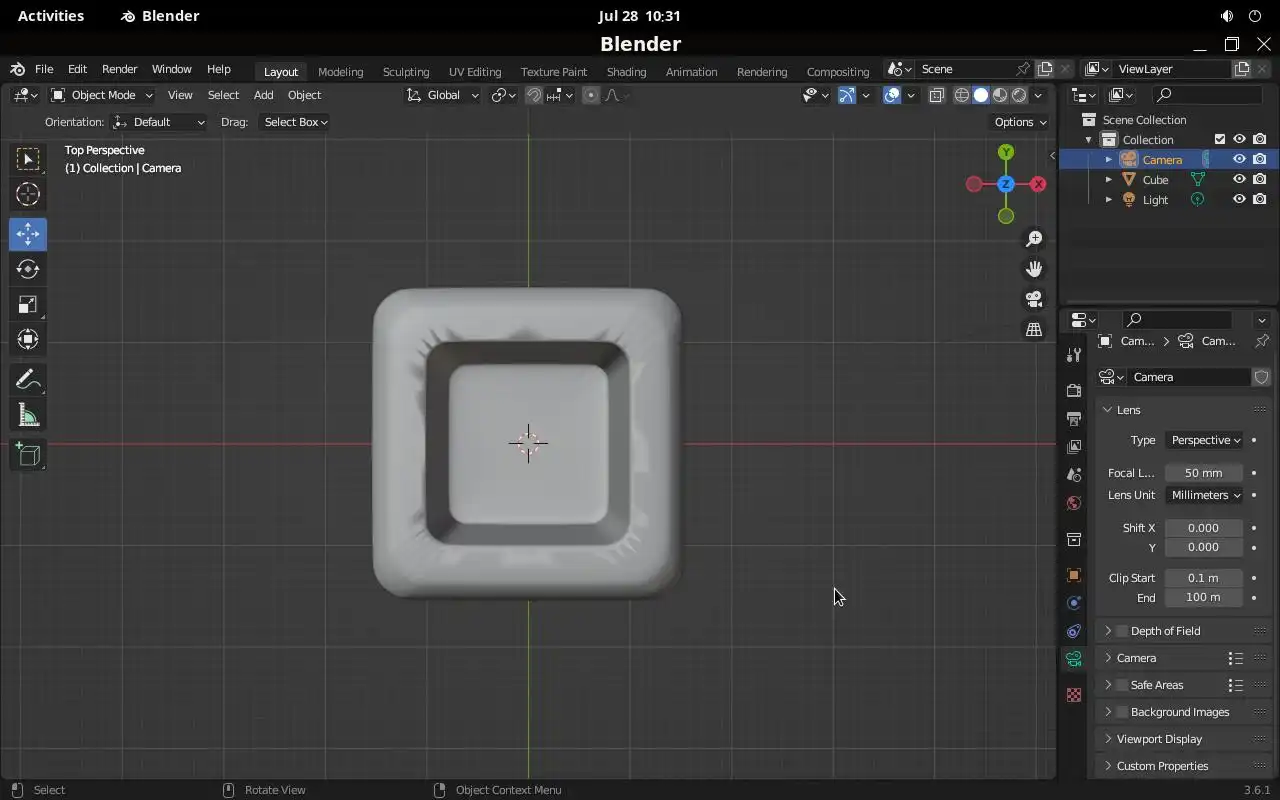Open the Drag Select Box dropdown
The image size is (1280, 800).
295,122
